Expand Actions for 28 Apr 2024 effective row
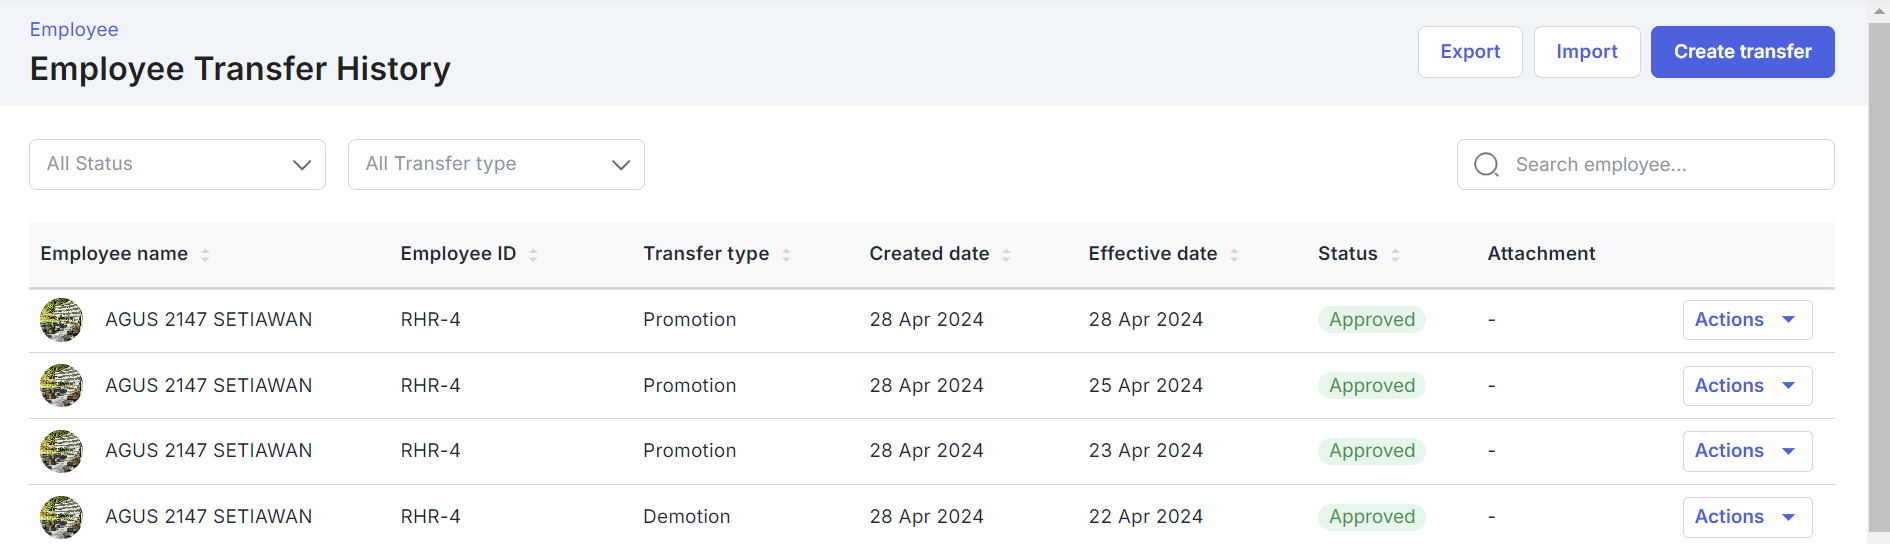This screenshot has height=544, width=1890. click(x=1746, y=320)
